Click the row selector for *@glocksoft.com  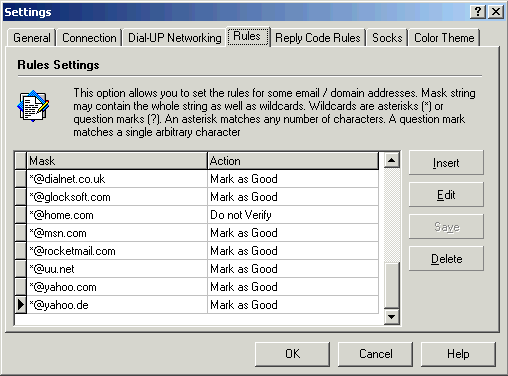pyautogui.click(x=21, y=197)
